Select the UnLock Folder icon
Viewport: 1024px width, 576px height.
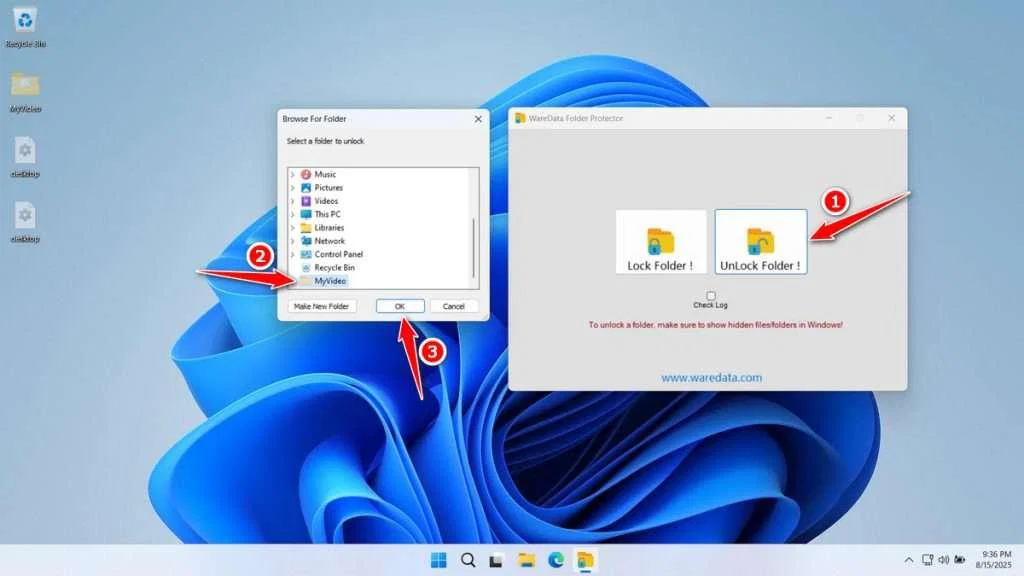[762, 240]
